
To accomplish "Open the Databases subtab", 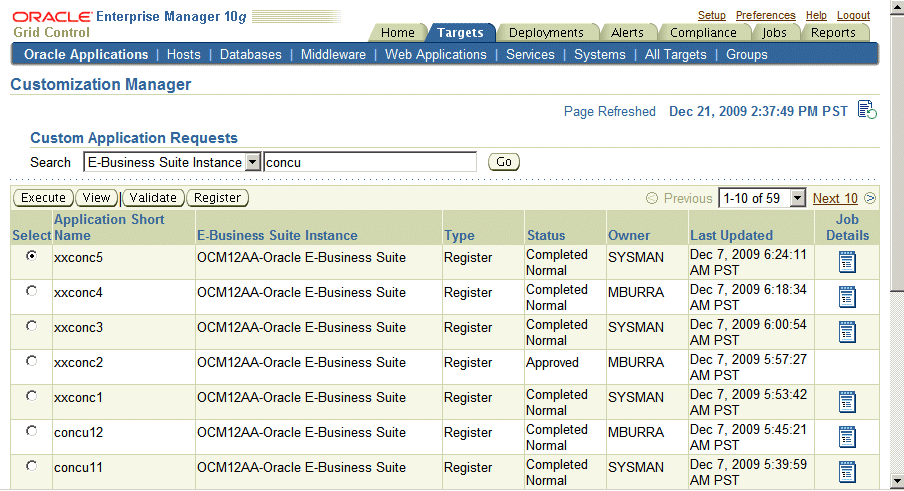I will [x=251, y=55].
